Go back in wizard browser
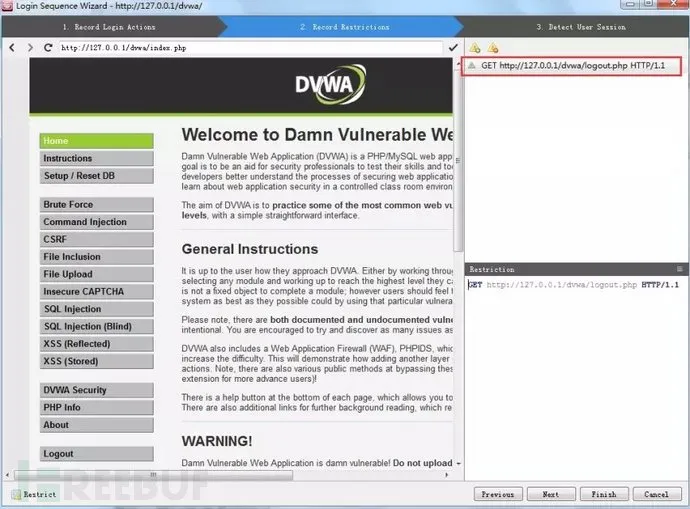The image size is (690, 509). pos(12,48)
